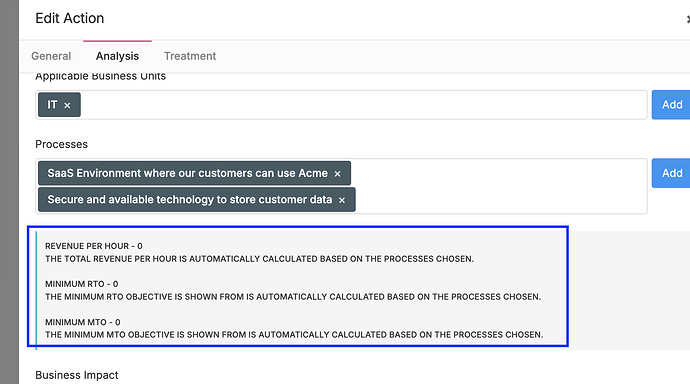Add an applicable business unit
The image size is (690, 384).
pyautogui.click(x=671, y=105)
